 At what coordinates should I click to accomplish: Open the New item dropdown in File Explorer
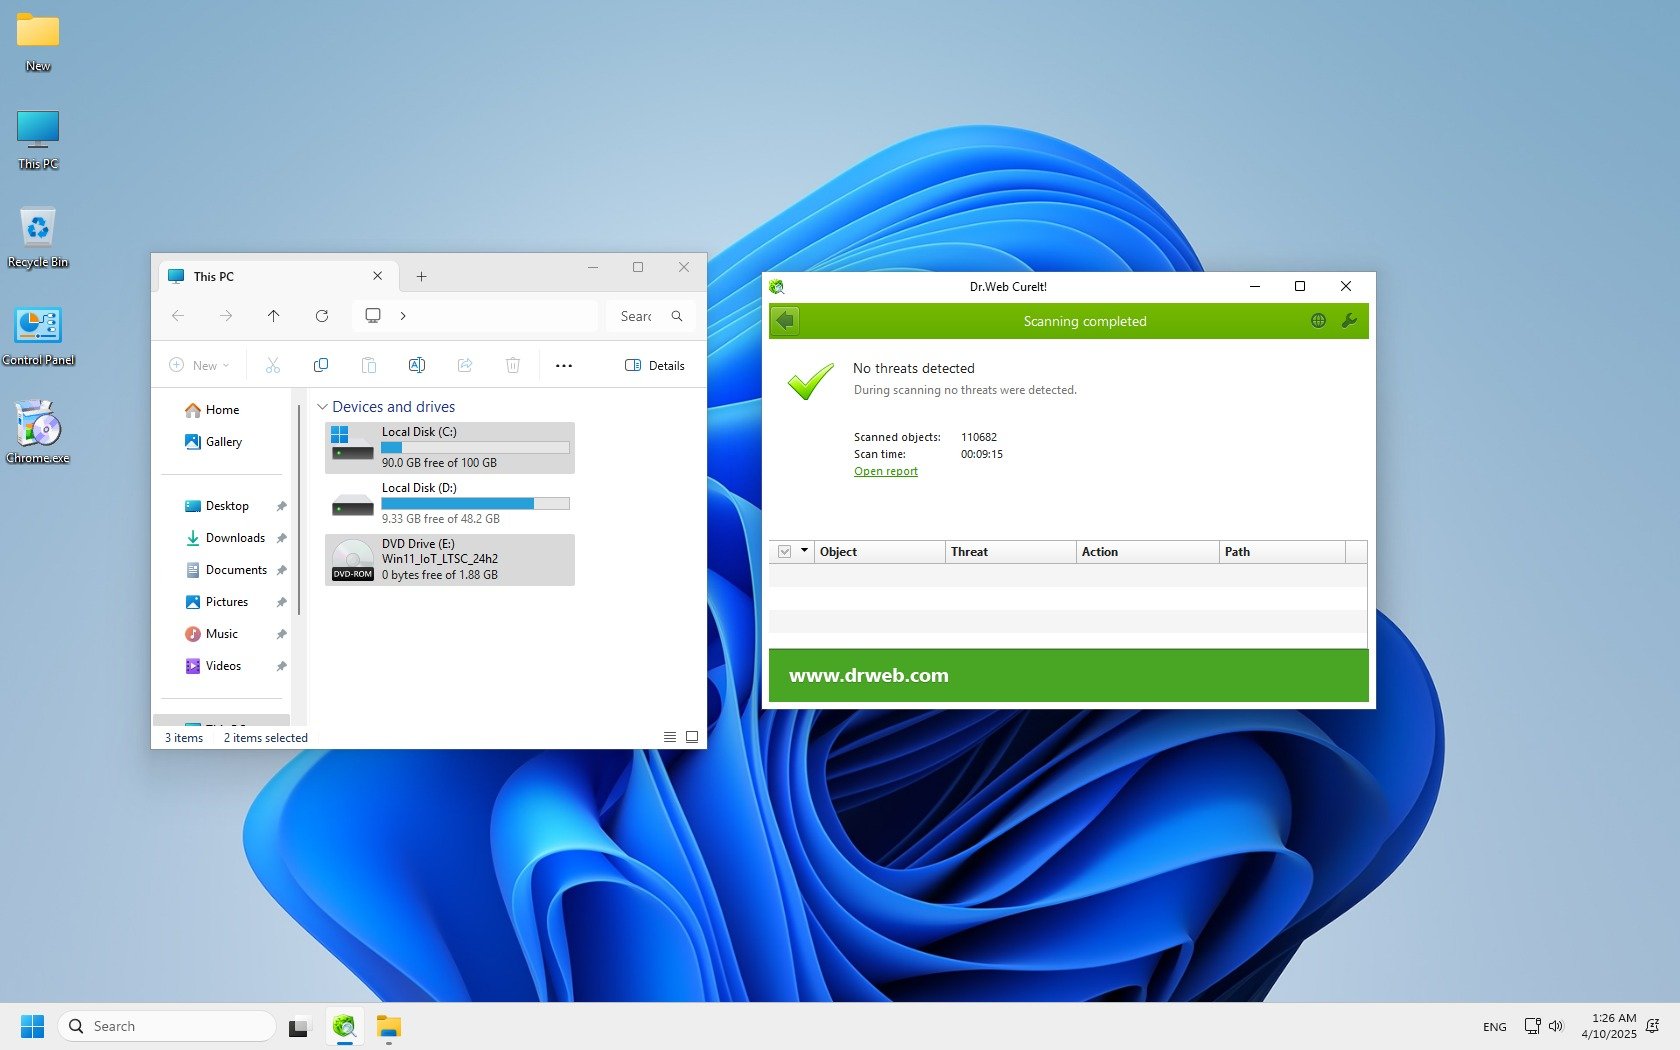199,366
